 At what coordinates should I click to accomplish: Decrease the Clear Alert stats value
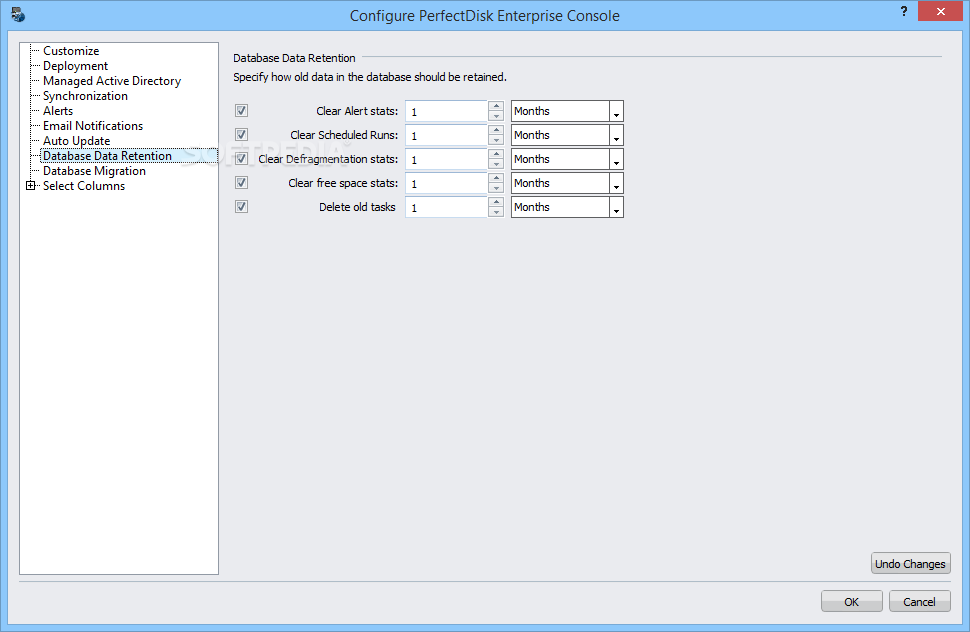(x=496, y=116)
